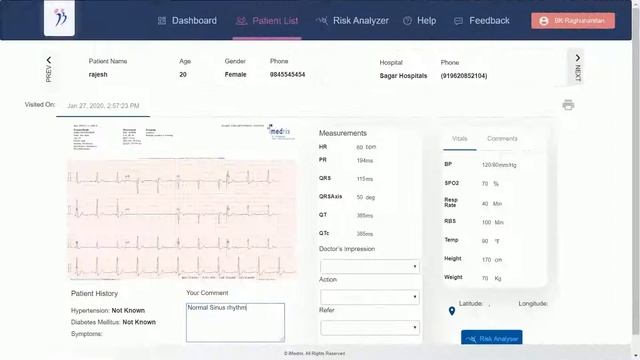
Task: Click the printer icon to print report
Action: 568,105
